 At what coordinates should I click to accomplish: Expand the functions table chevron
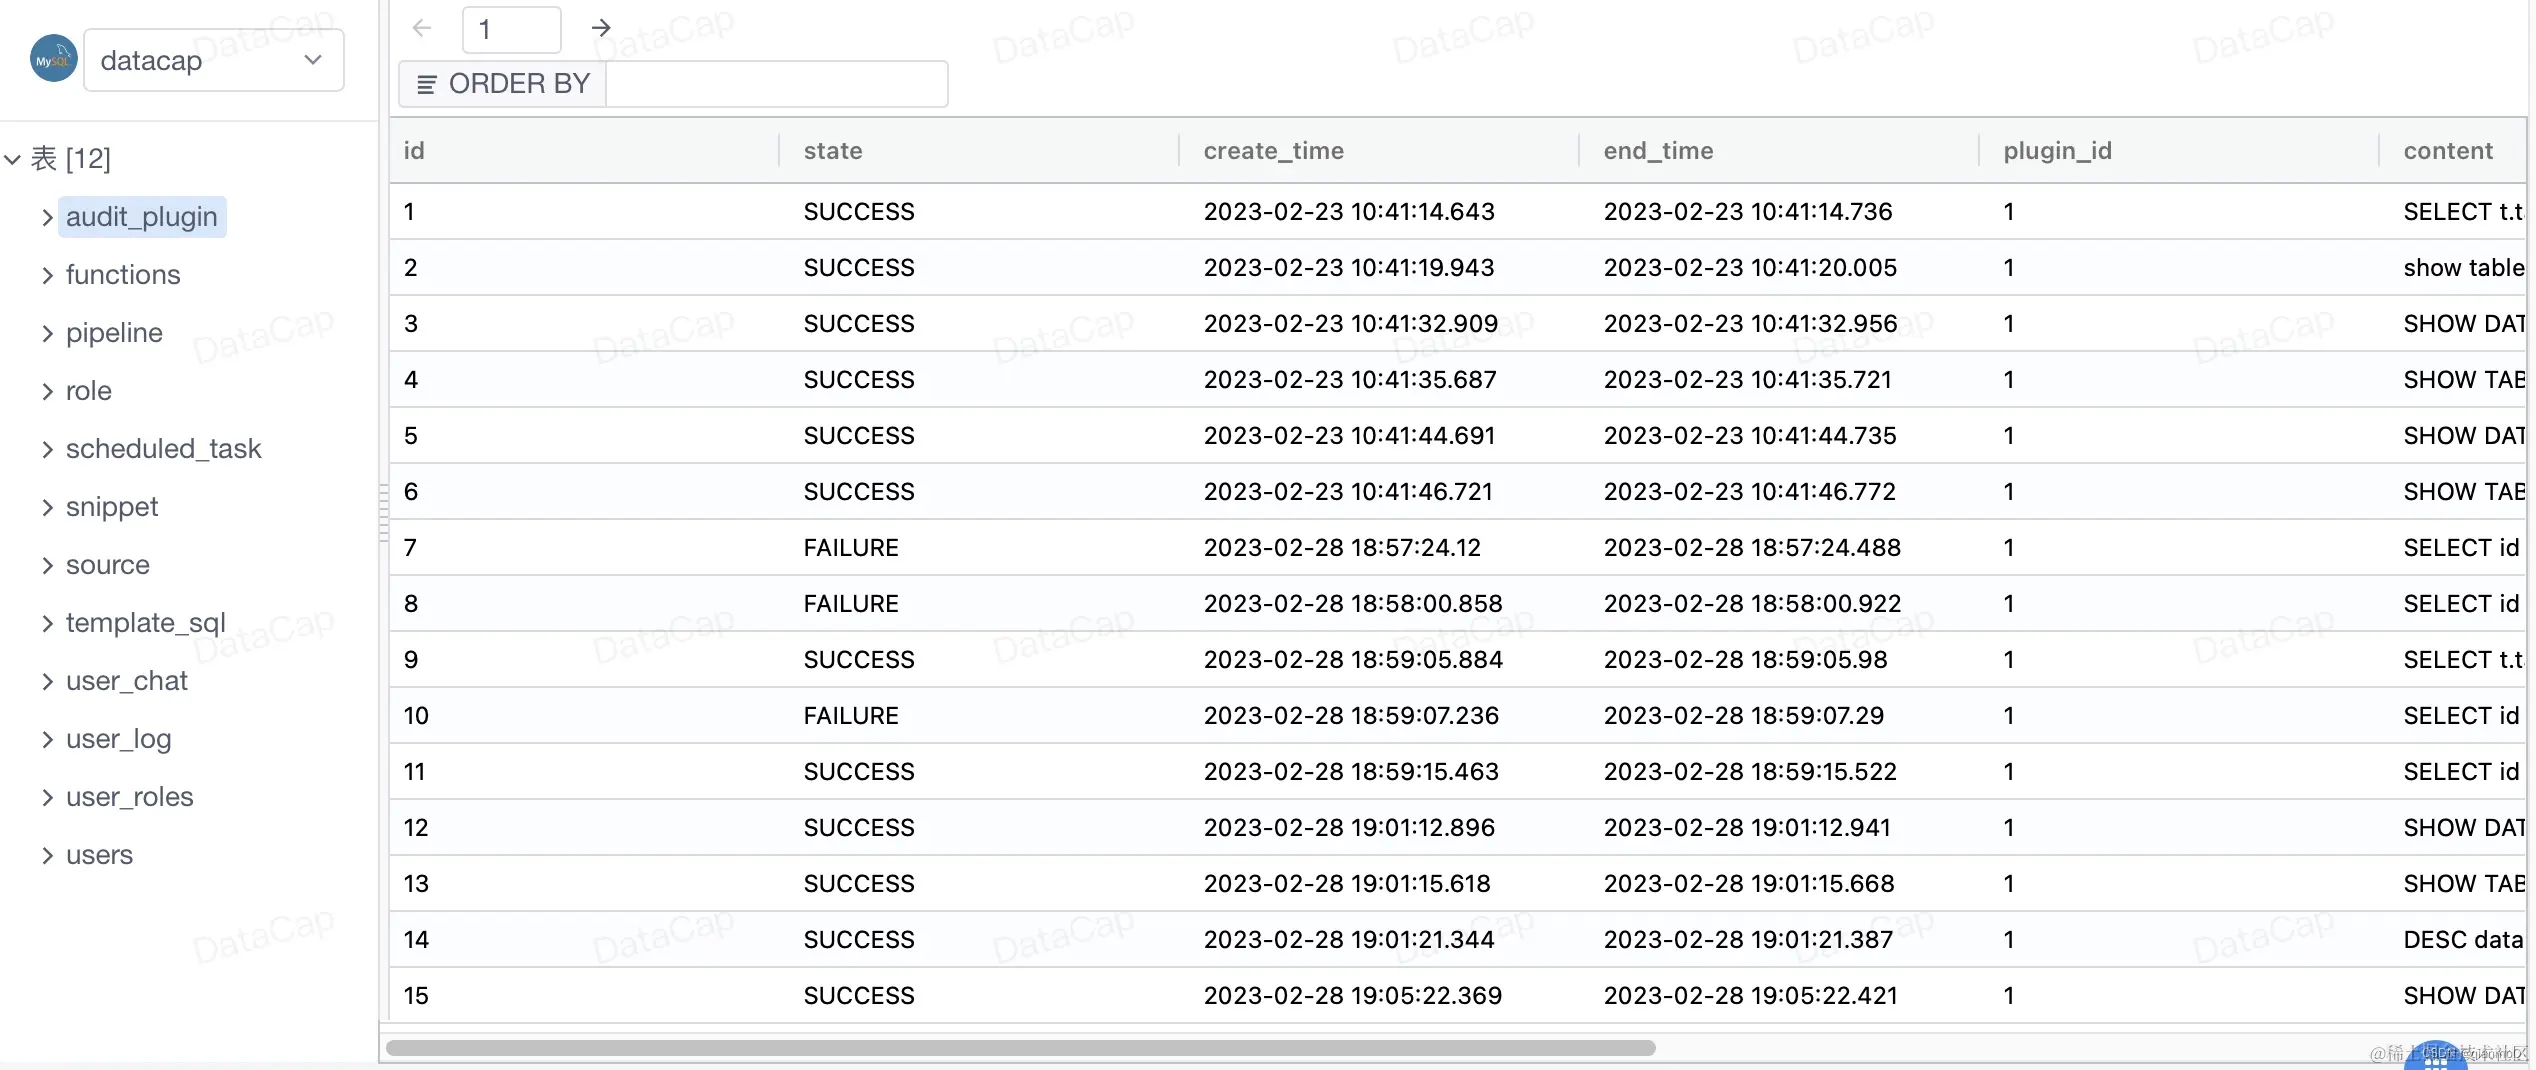[47, 275]
